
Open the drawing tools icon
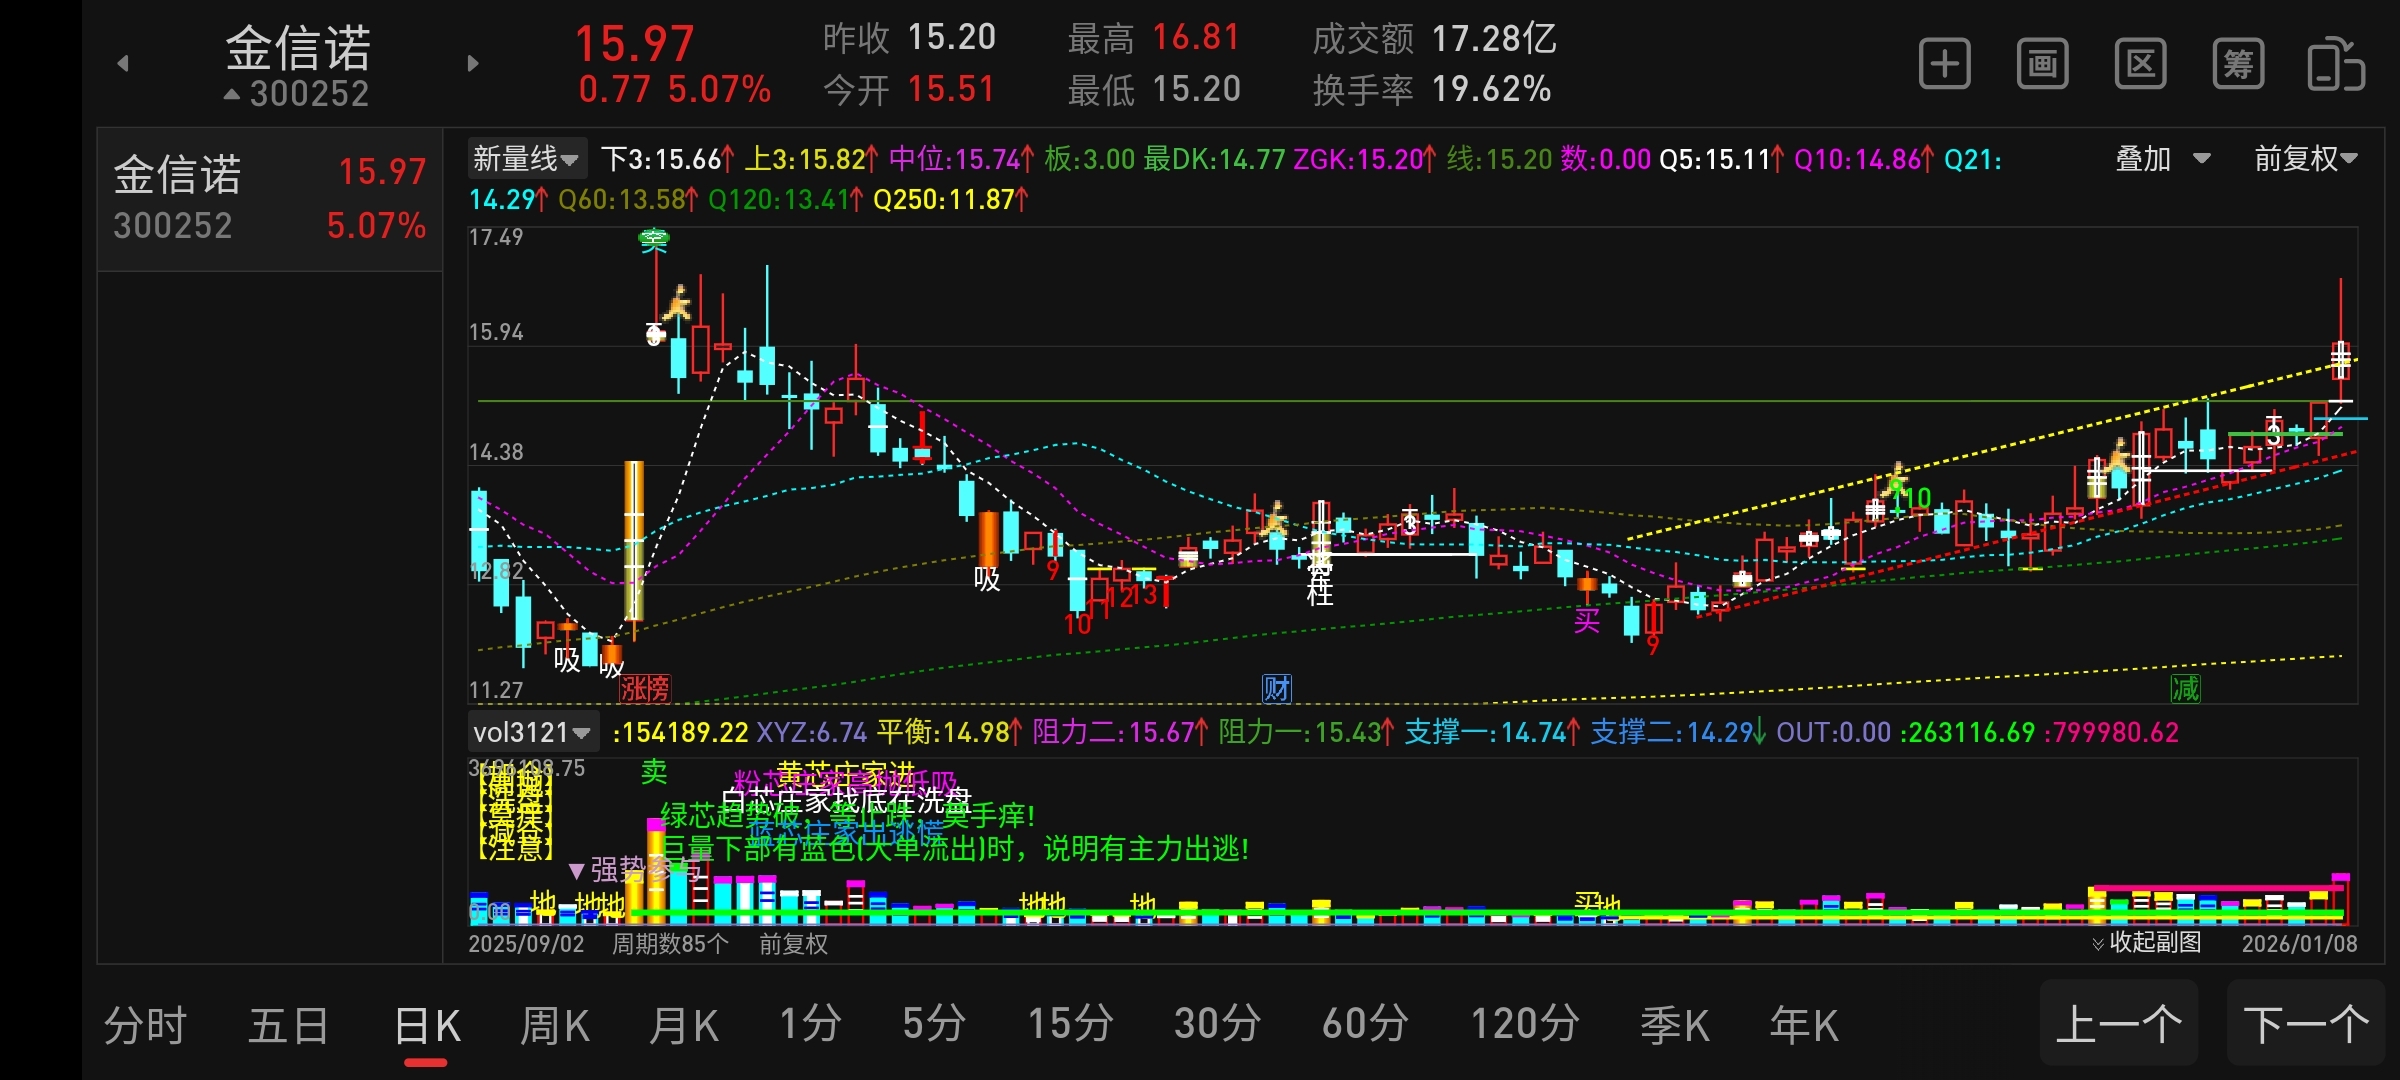click(x=2042, y=65)
